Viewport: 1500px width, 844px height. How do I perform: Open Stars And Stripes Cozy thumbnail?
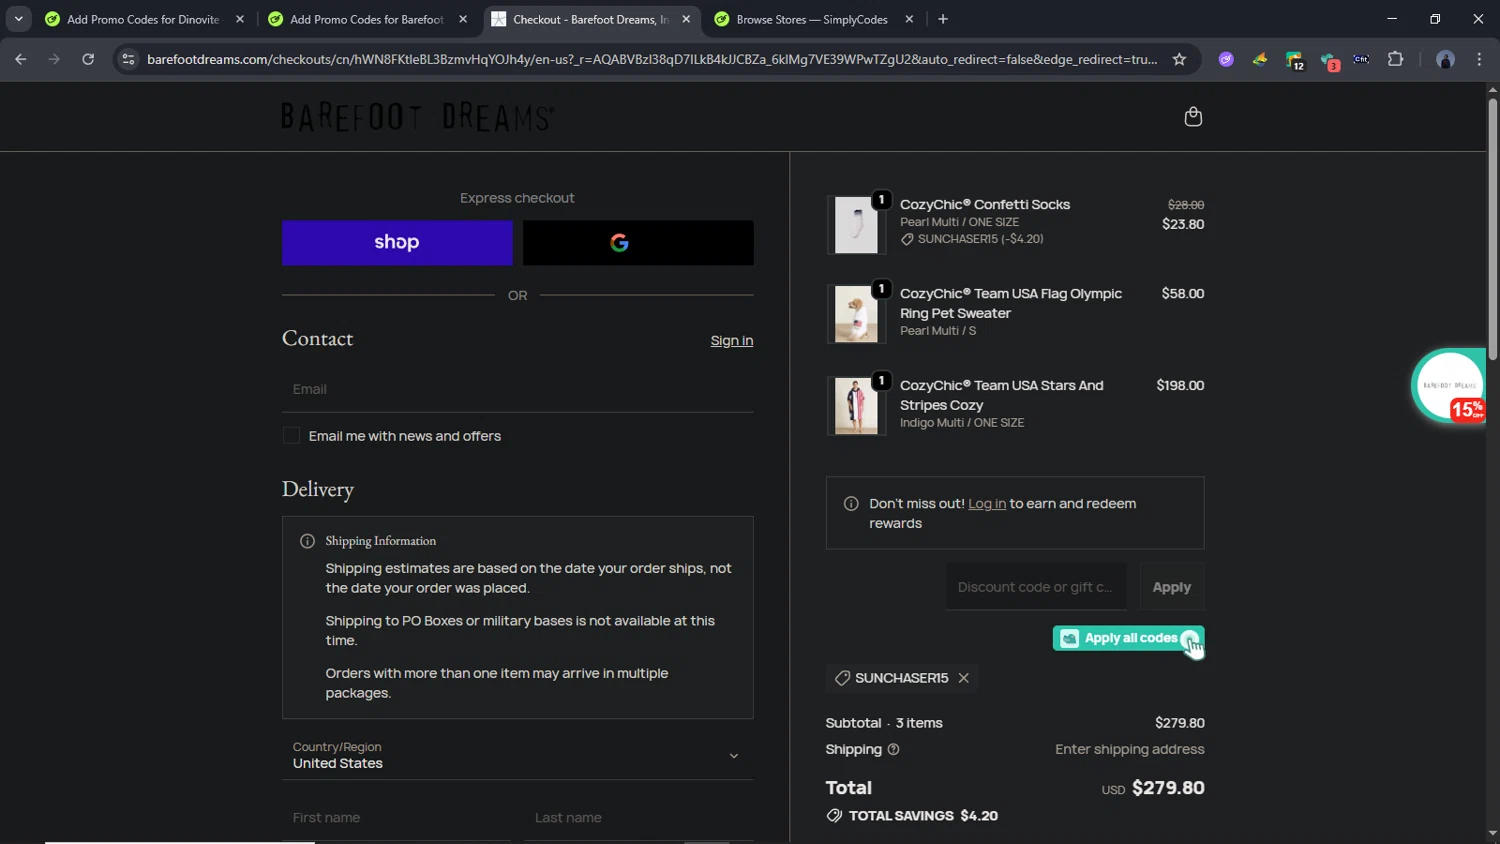coord(856,406)
